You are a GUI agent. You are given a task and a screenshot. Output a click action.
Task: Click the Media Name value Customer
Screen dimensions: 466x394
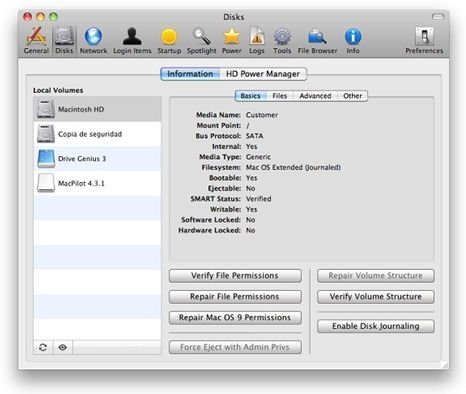coord(262,115)
